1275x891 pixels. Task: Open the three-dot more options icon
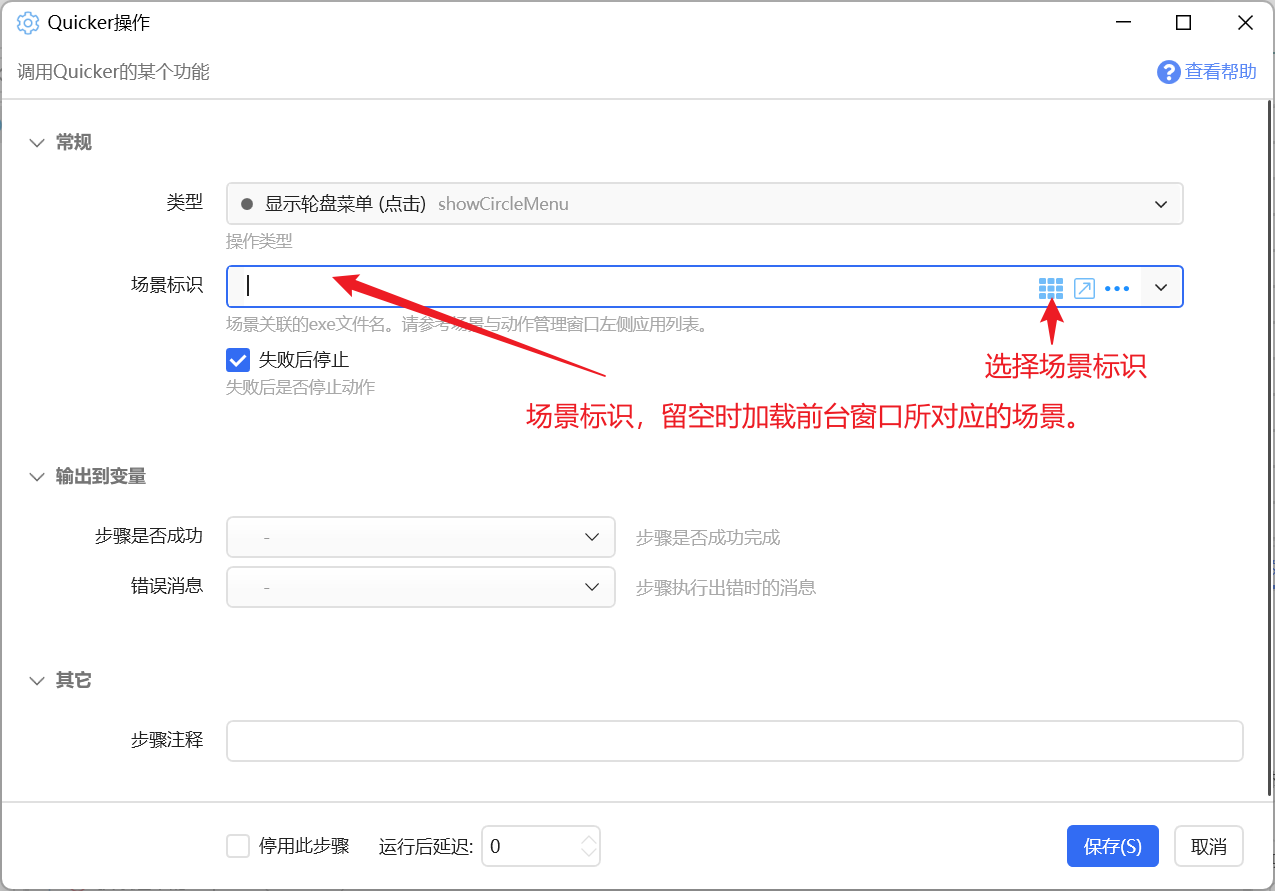click(1117, 289)
